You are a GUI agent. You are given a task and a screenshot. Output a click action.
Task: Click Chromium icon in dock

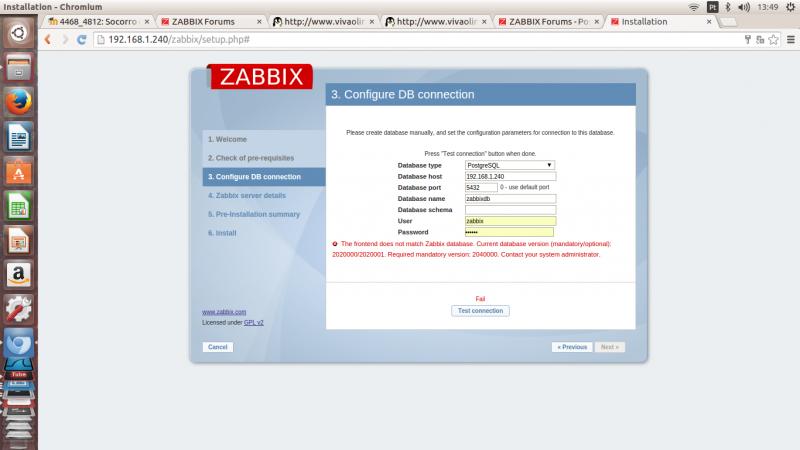point(18,343)
